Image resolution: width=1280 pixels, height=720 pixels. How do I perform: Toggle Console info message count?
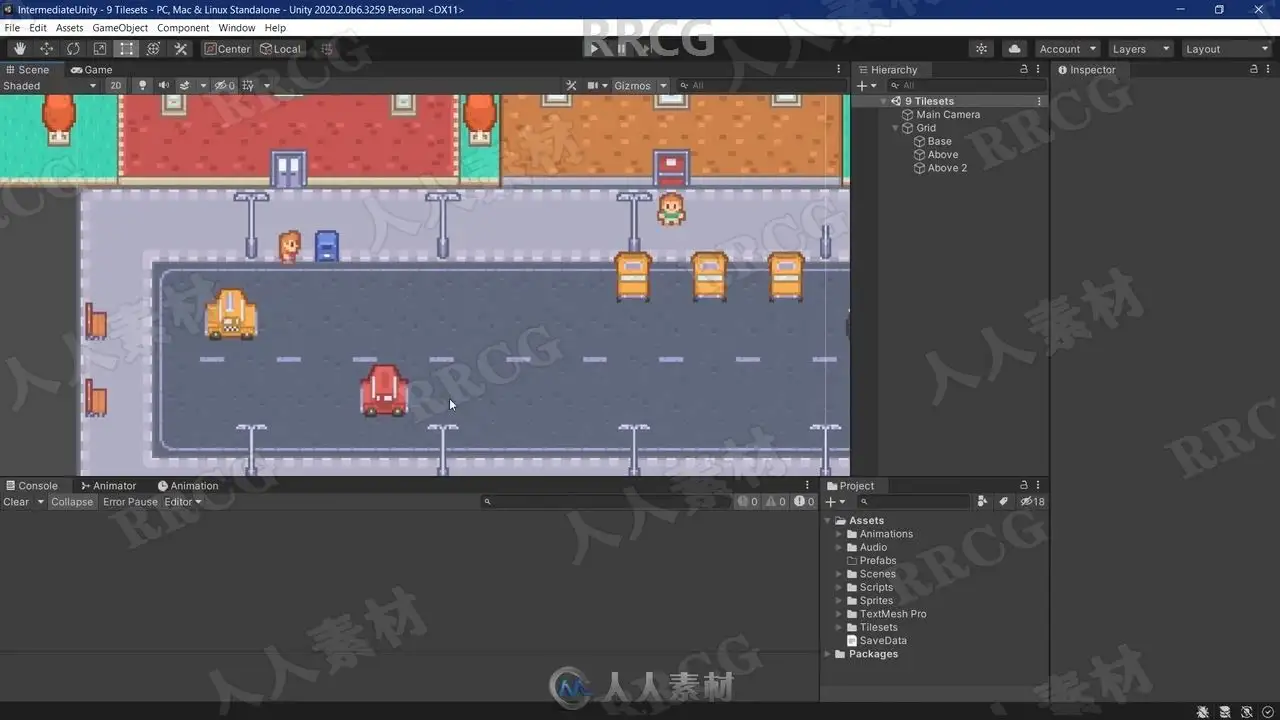[748, 502]
